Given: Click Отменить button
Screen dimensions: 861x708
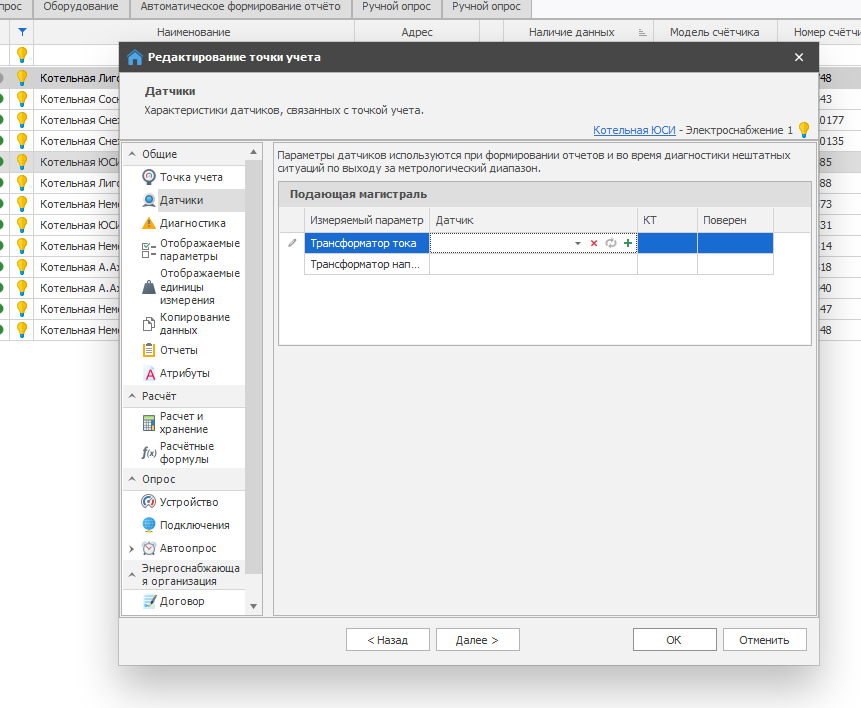Looking at the screenshot, I should pos(764,640).
